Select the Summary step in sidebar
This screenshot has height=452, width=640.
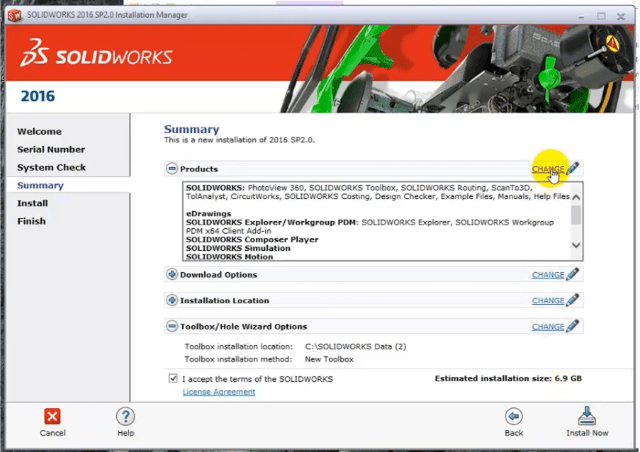point(40,185)
